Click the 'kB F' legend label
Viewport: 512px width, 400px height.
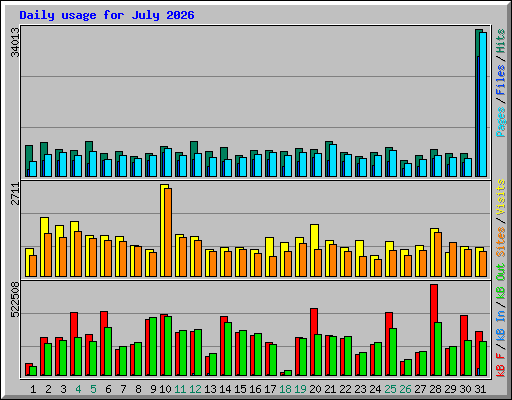[501, 364]
